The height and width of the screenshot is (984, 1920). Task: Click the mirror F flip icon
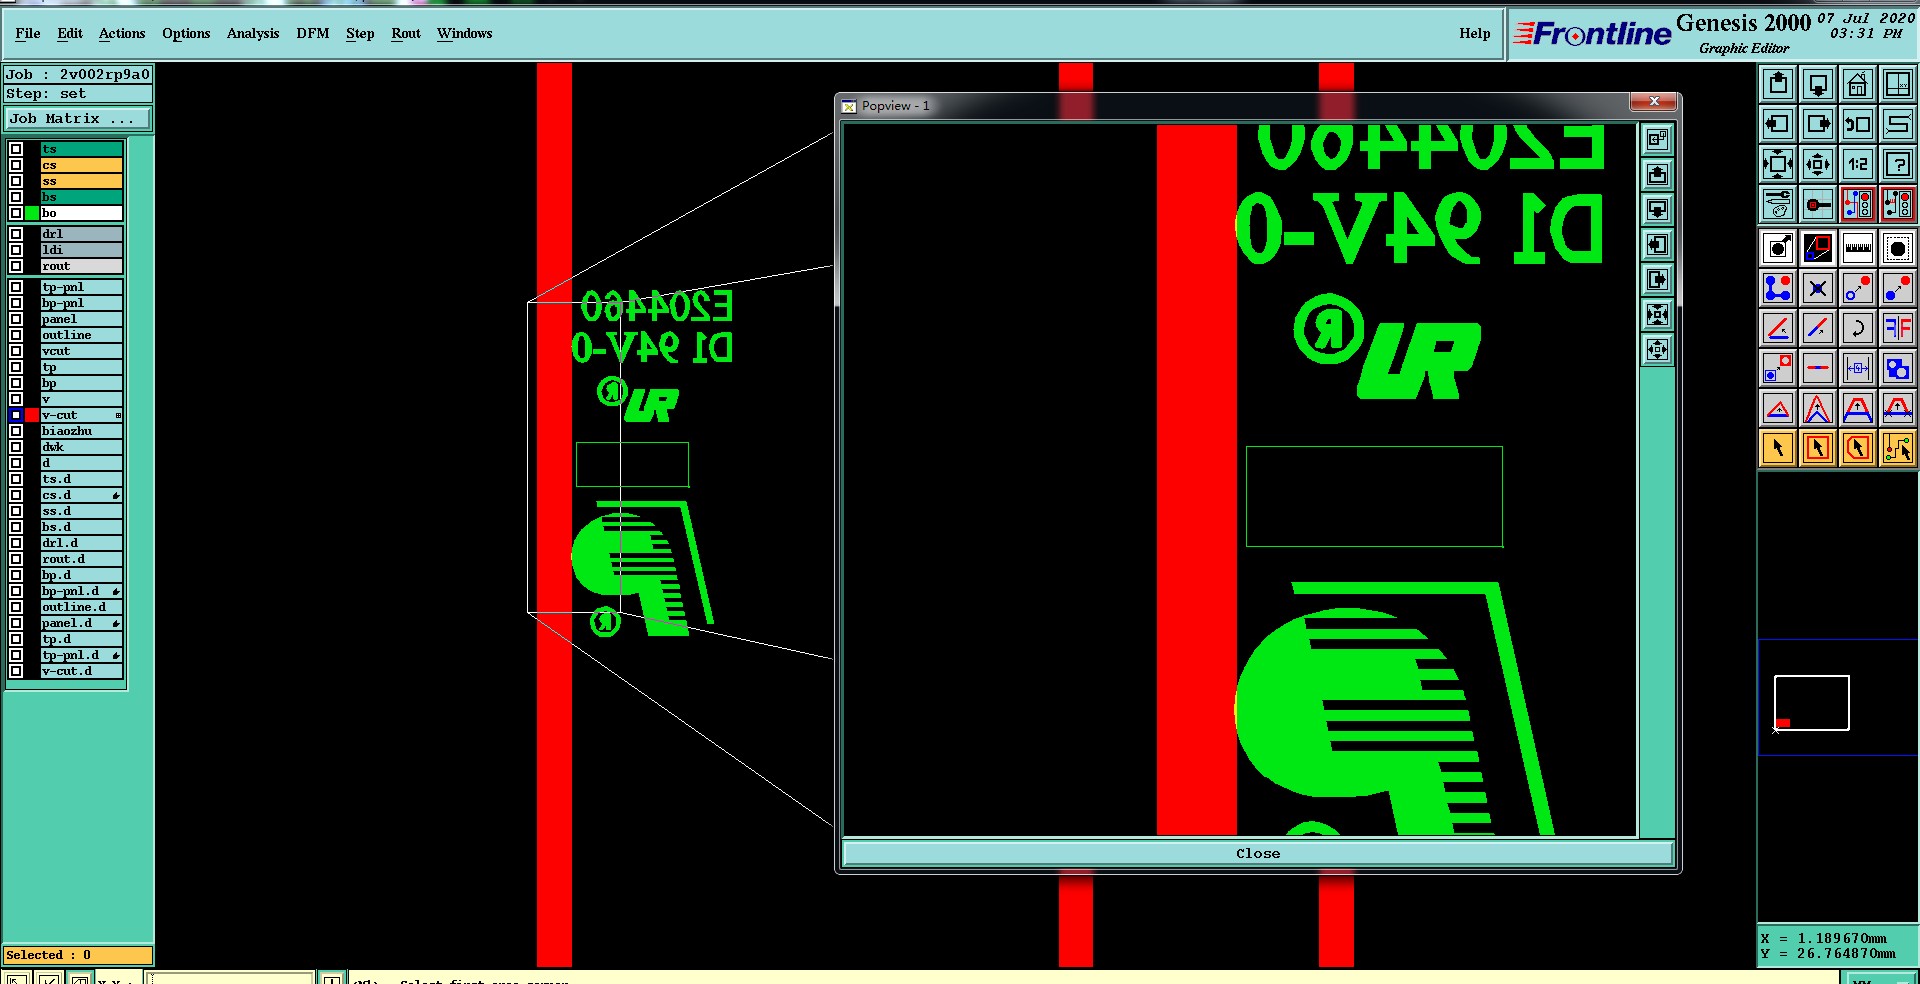1898,328
